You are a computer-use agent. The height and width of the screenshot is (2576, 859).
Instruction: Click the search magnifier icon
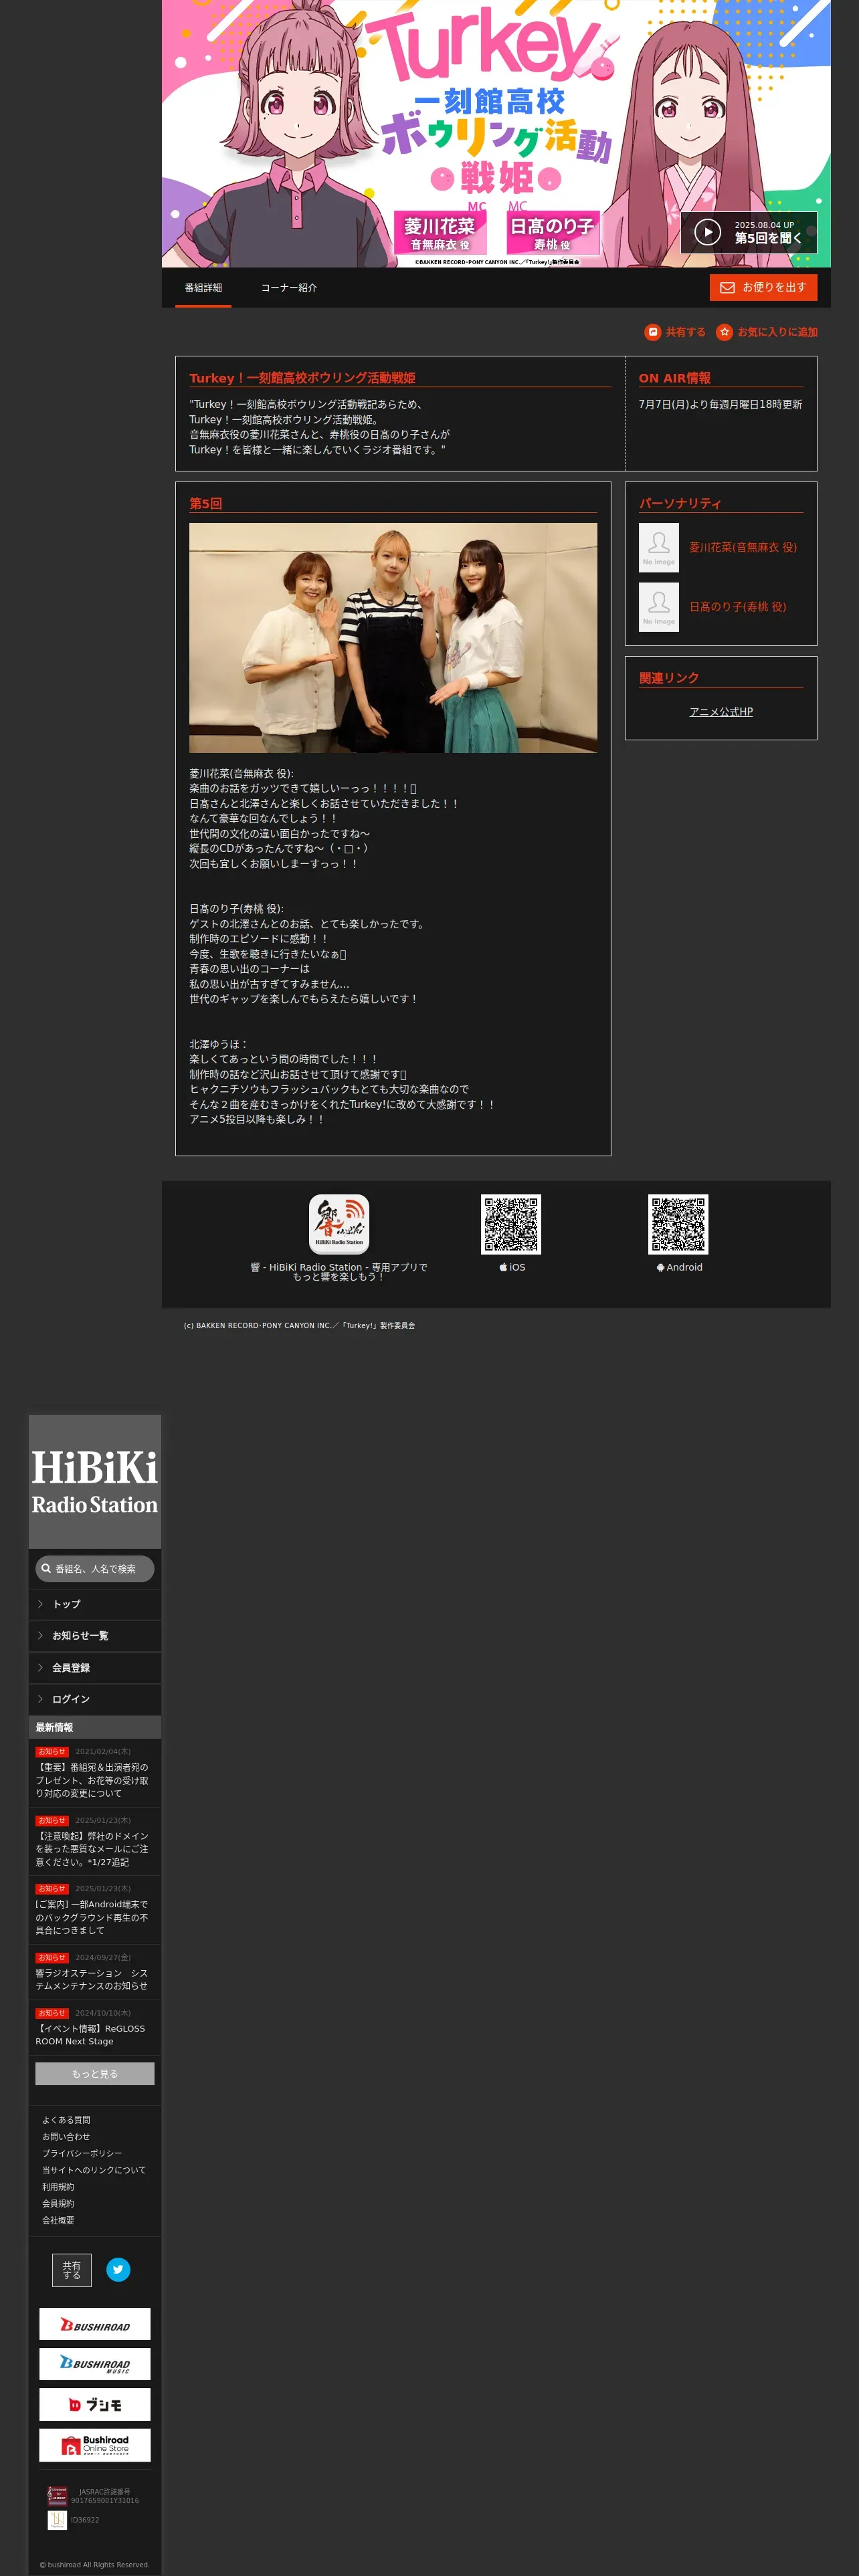click(x=46, y=1569)
